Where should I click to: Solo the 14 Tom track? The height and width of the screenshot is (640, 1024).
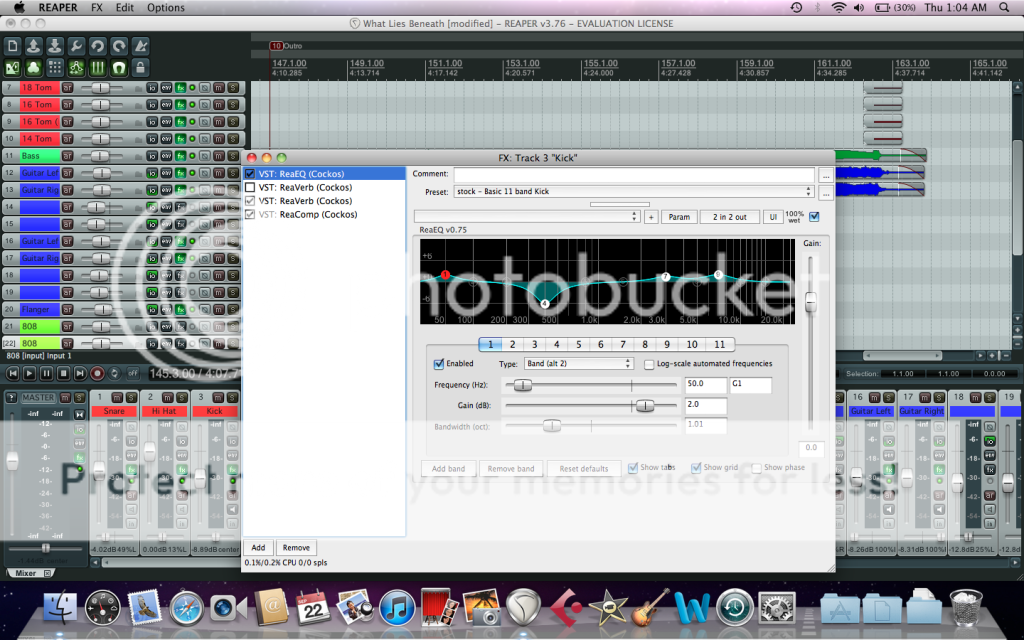[x=232, y=138]
